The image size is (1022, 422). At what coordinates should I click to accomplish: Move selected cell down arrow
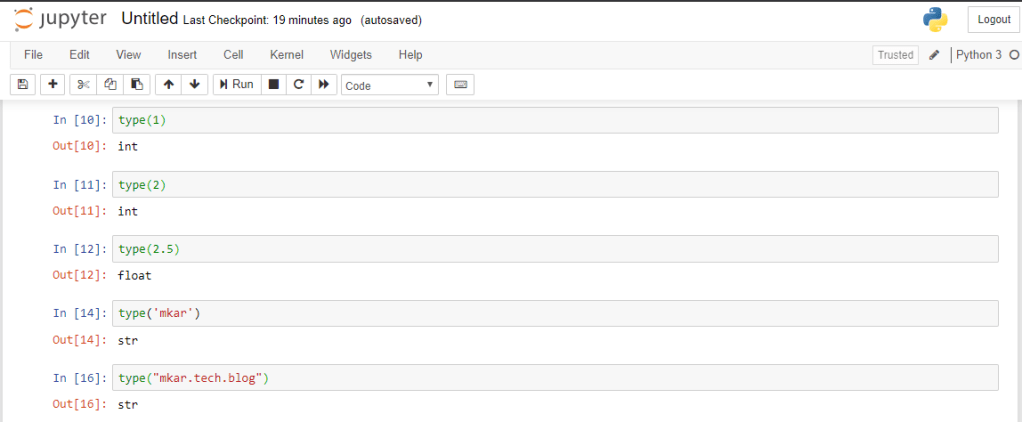195,85
